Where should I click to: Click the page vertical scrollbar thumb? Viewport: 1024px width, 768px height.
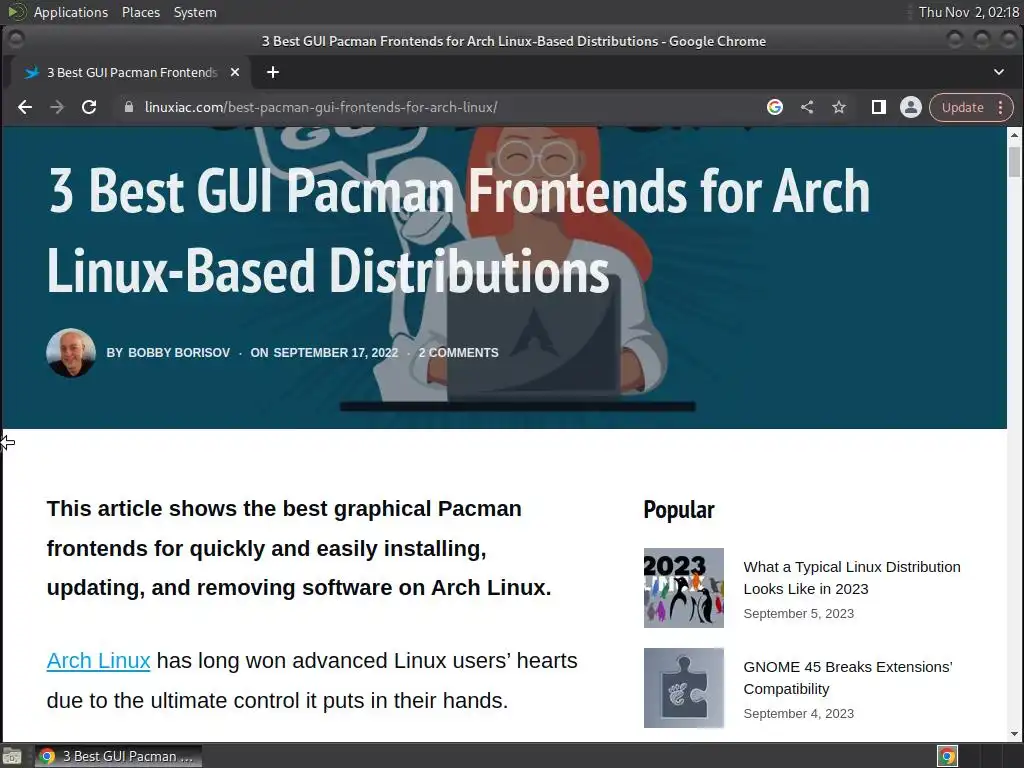coord(1014,162)
